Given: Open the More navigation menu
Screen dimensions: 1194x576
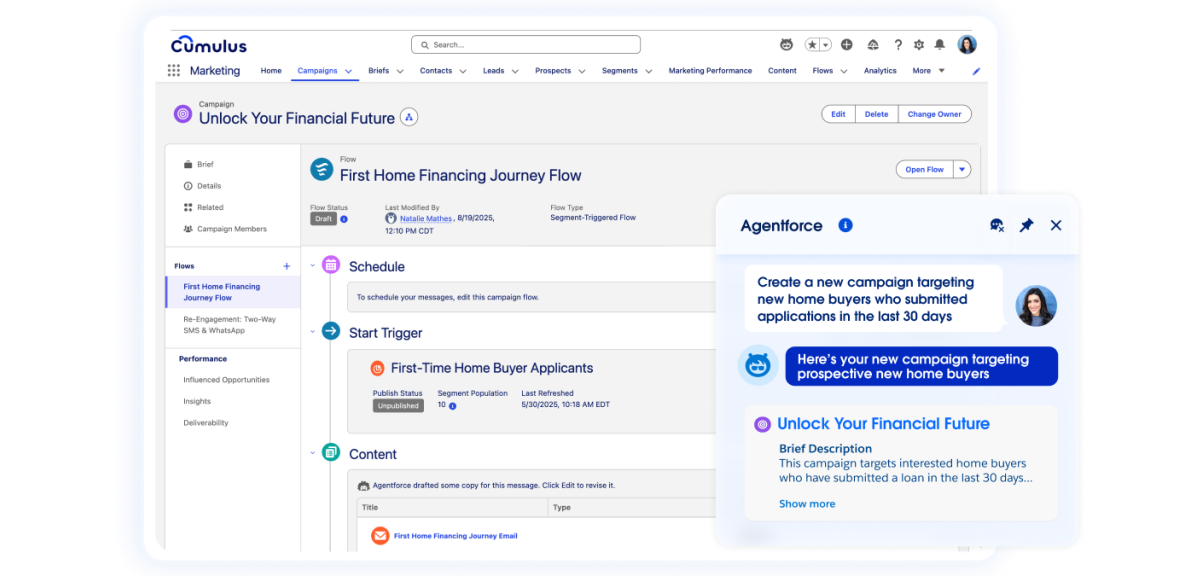Looking at the screenshot, I should (x=929, y=71).
